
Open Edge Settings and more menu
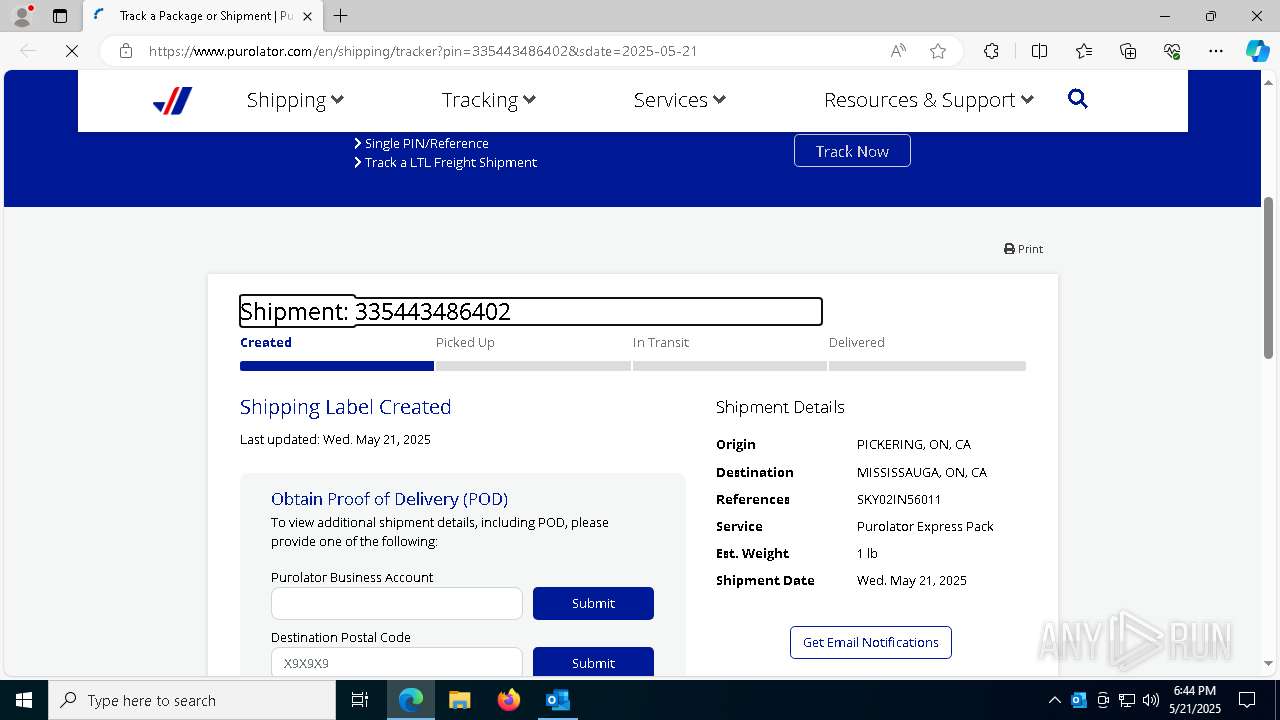tap(1216, 51)
